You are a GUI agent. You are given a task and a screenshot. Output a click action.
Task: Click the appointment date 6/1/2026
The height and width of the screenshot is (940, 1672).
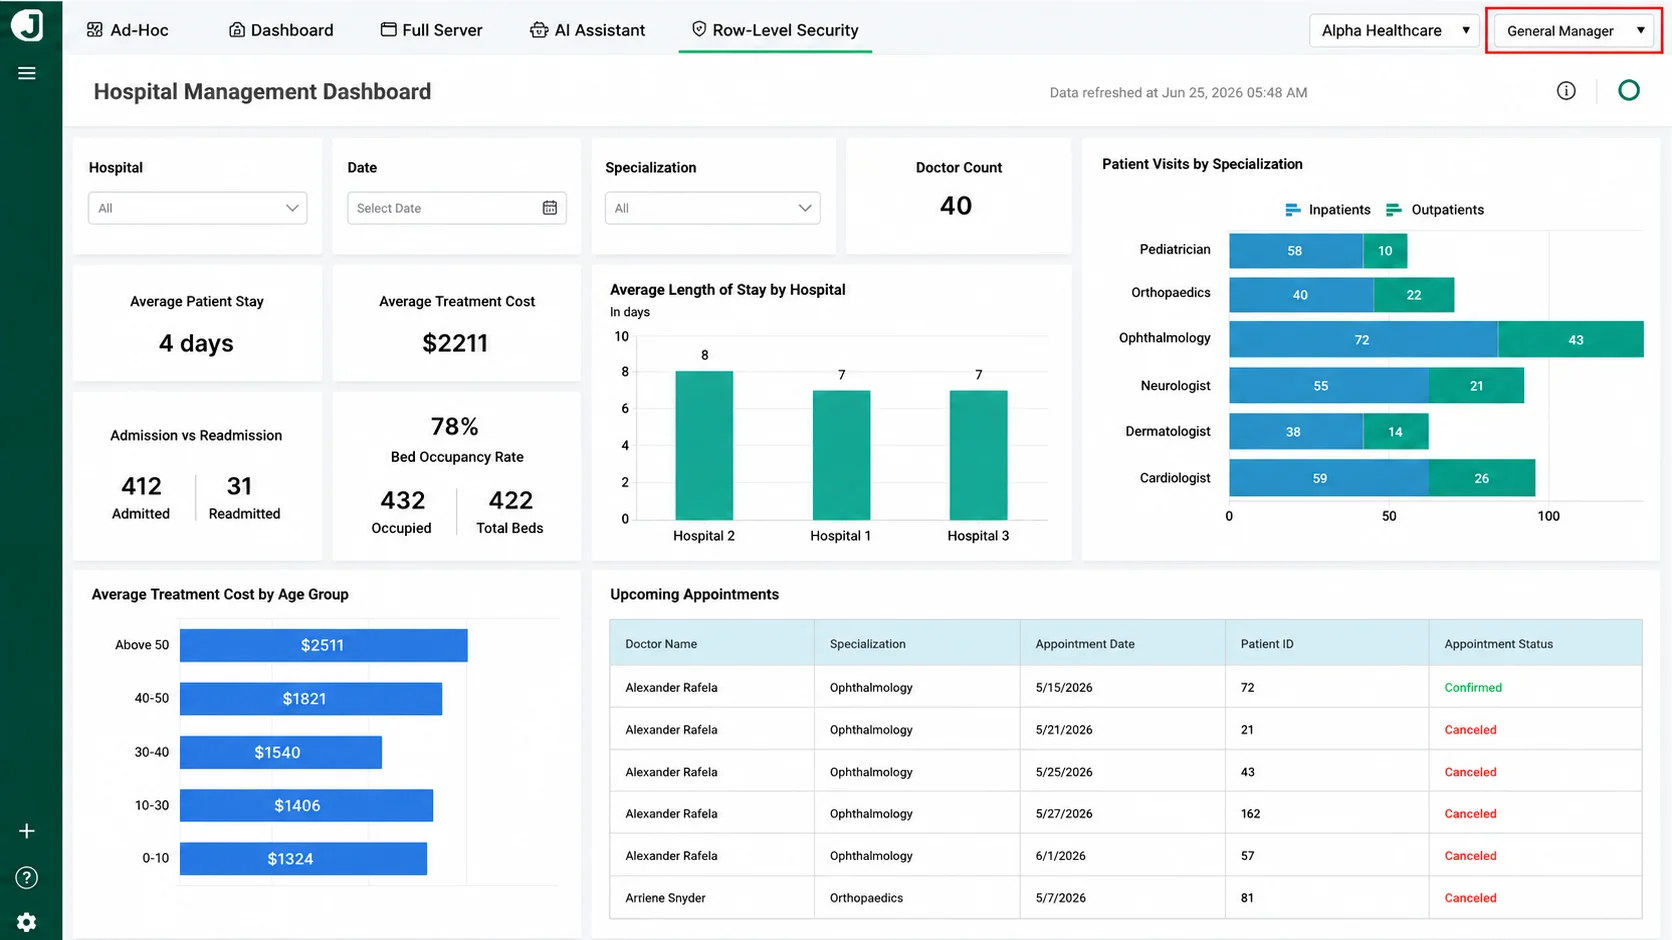1061,856
